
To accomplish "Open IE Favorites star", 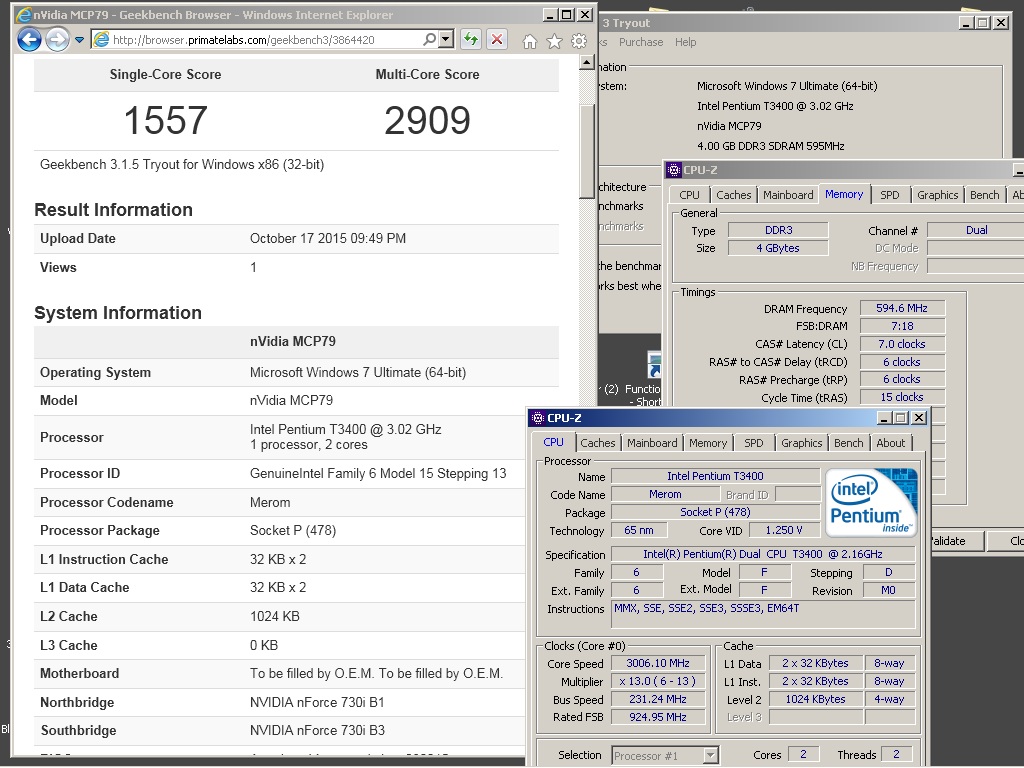I will (554, 42).
